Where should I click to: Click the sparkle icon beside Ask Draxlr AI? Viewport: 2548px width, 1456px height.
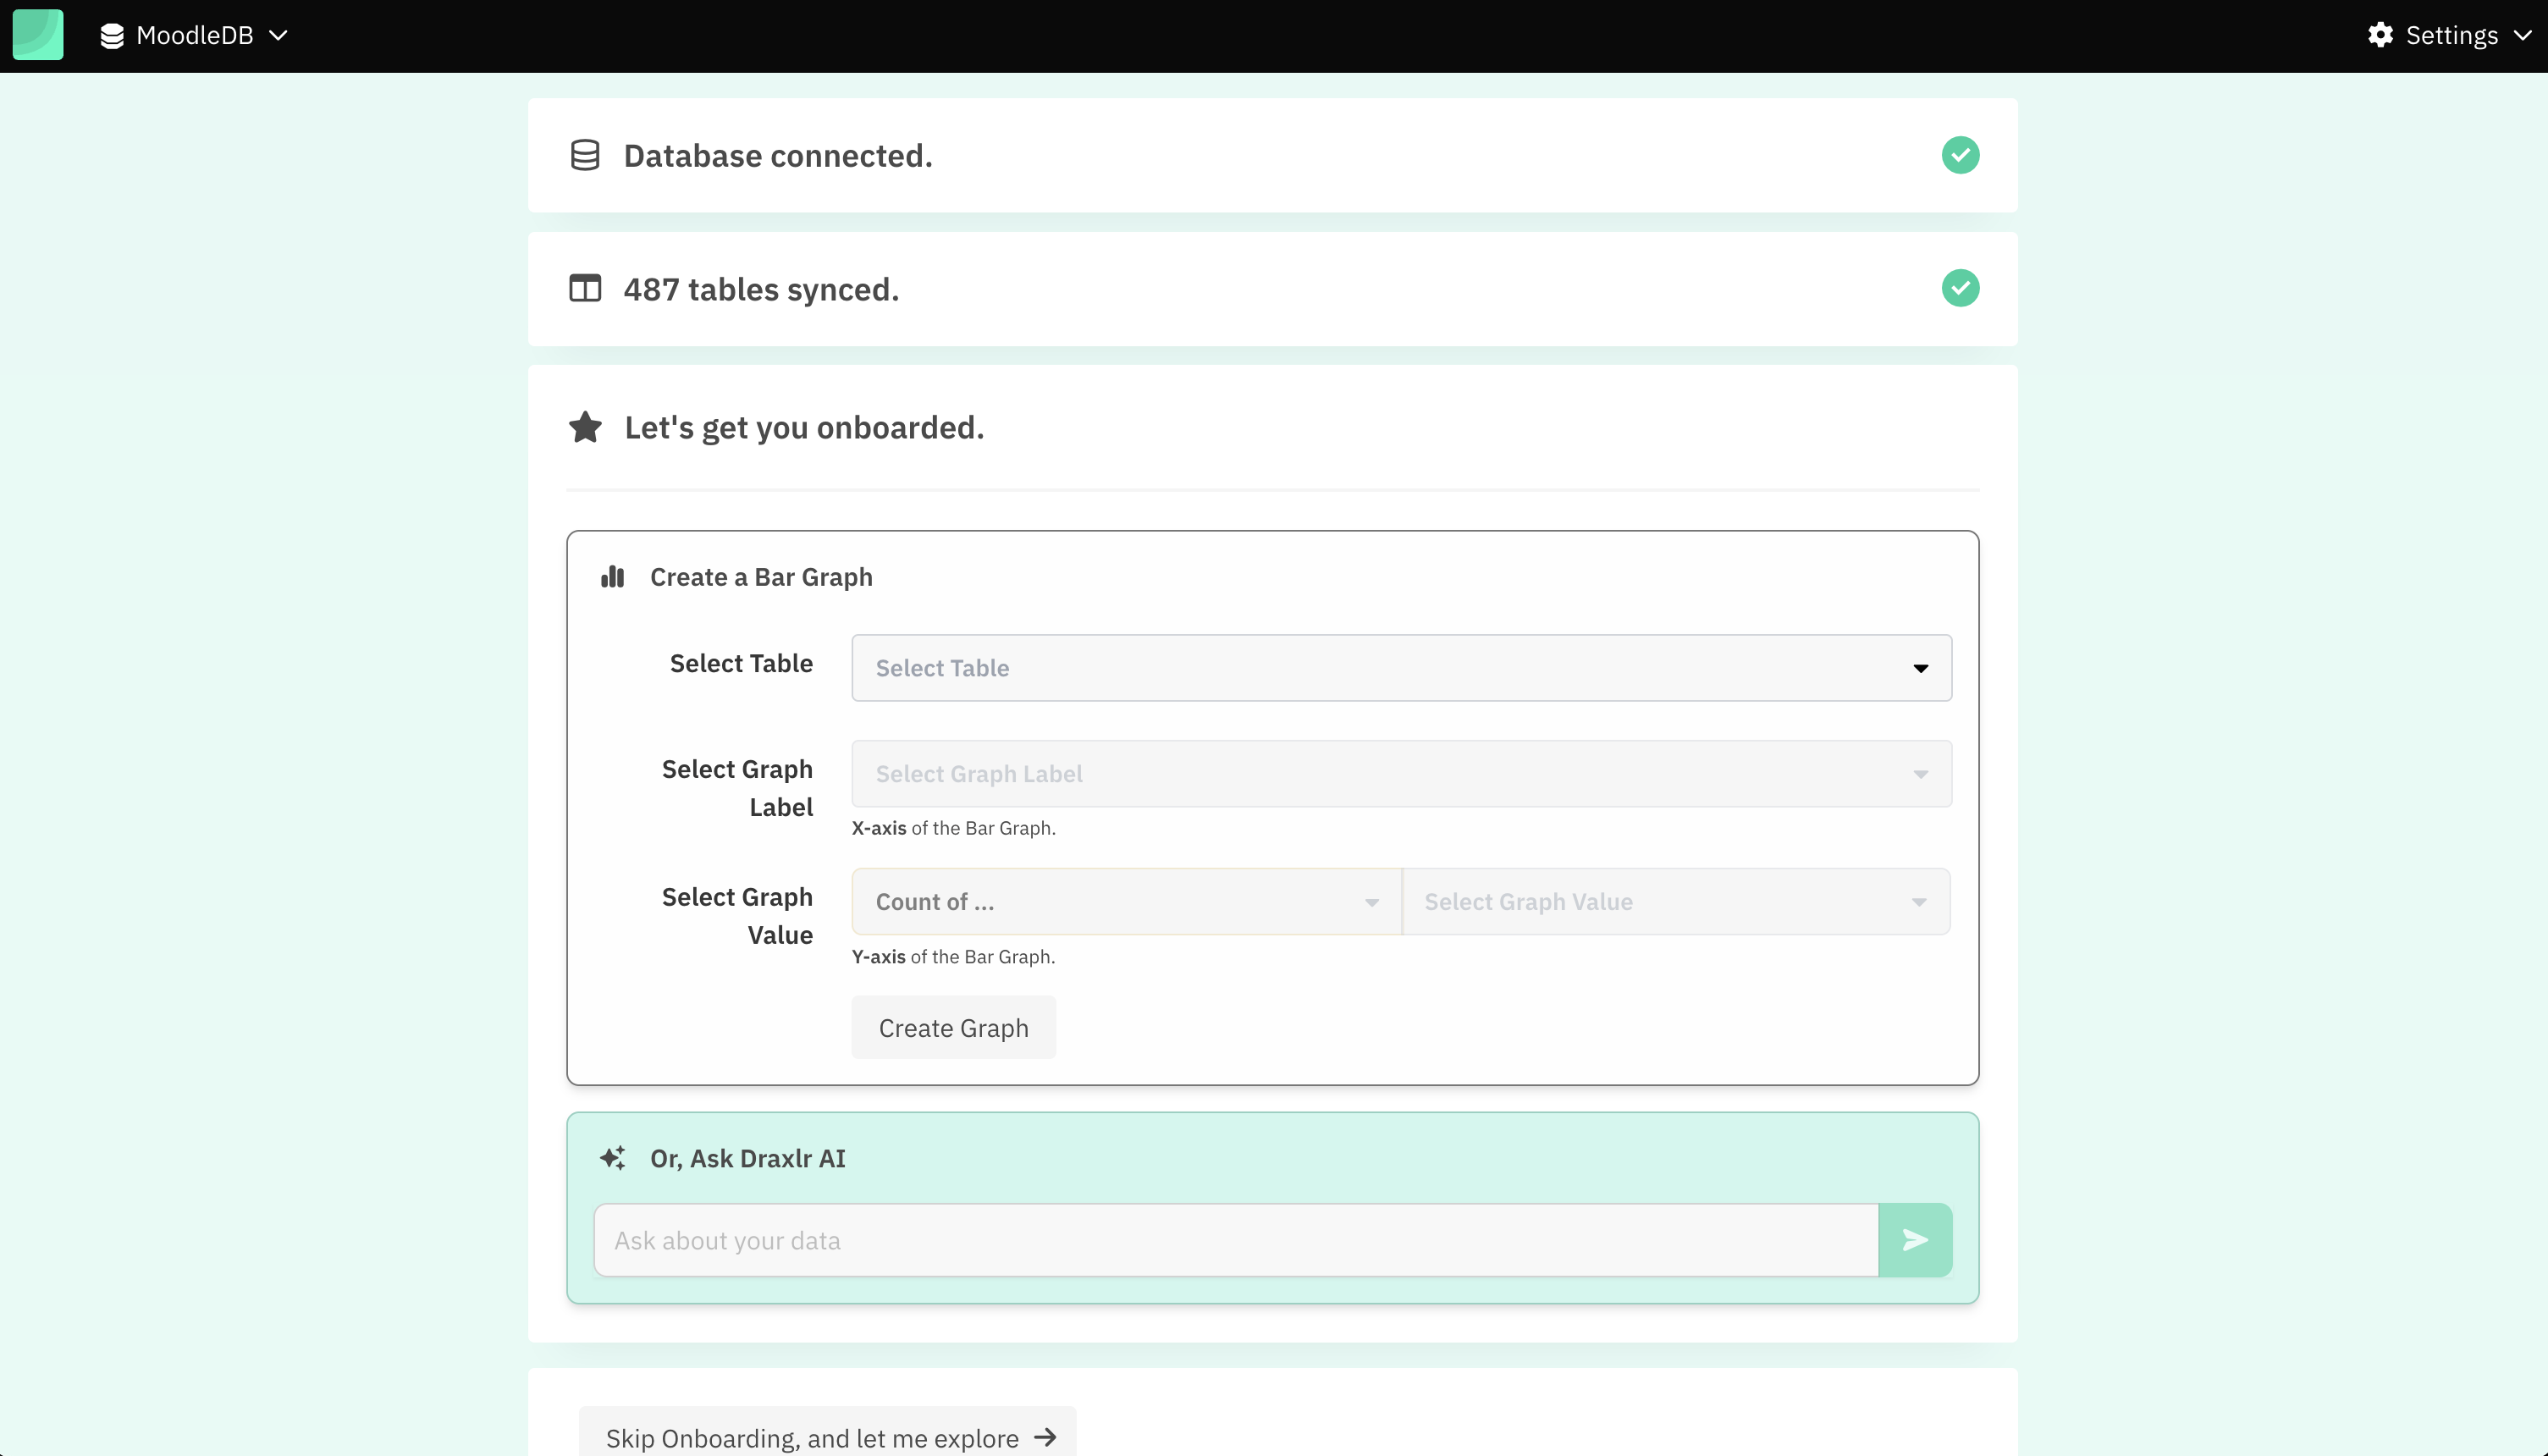pos(612,1158)
